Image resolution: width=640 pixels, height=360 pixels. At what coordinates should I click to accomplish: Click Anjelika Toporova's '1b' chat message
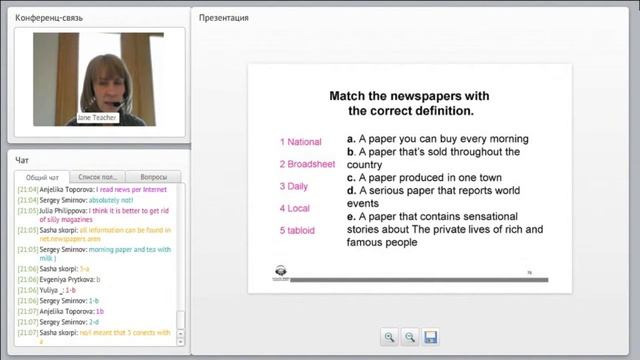tap(60, 311)
